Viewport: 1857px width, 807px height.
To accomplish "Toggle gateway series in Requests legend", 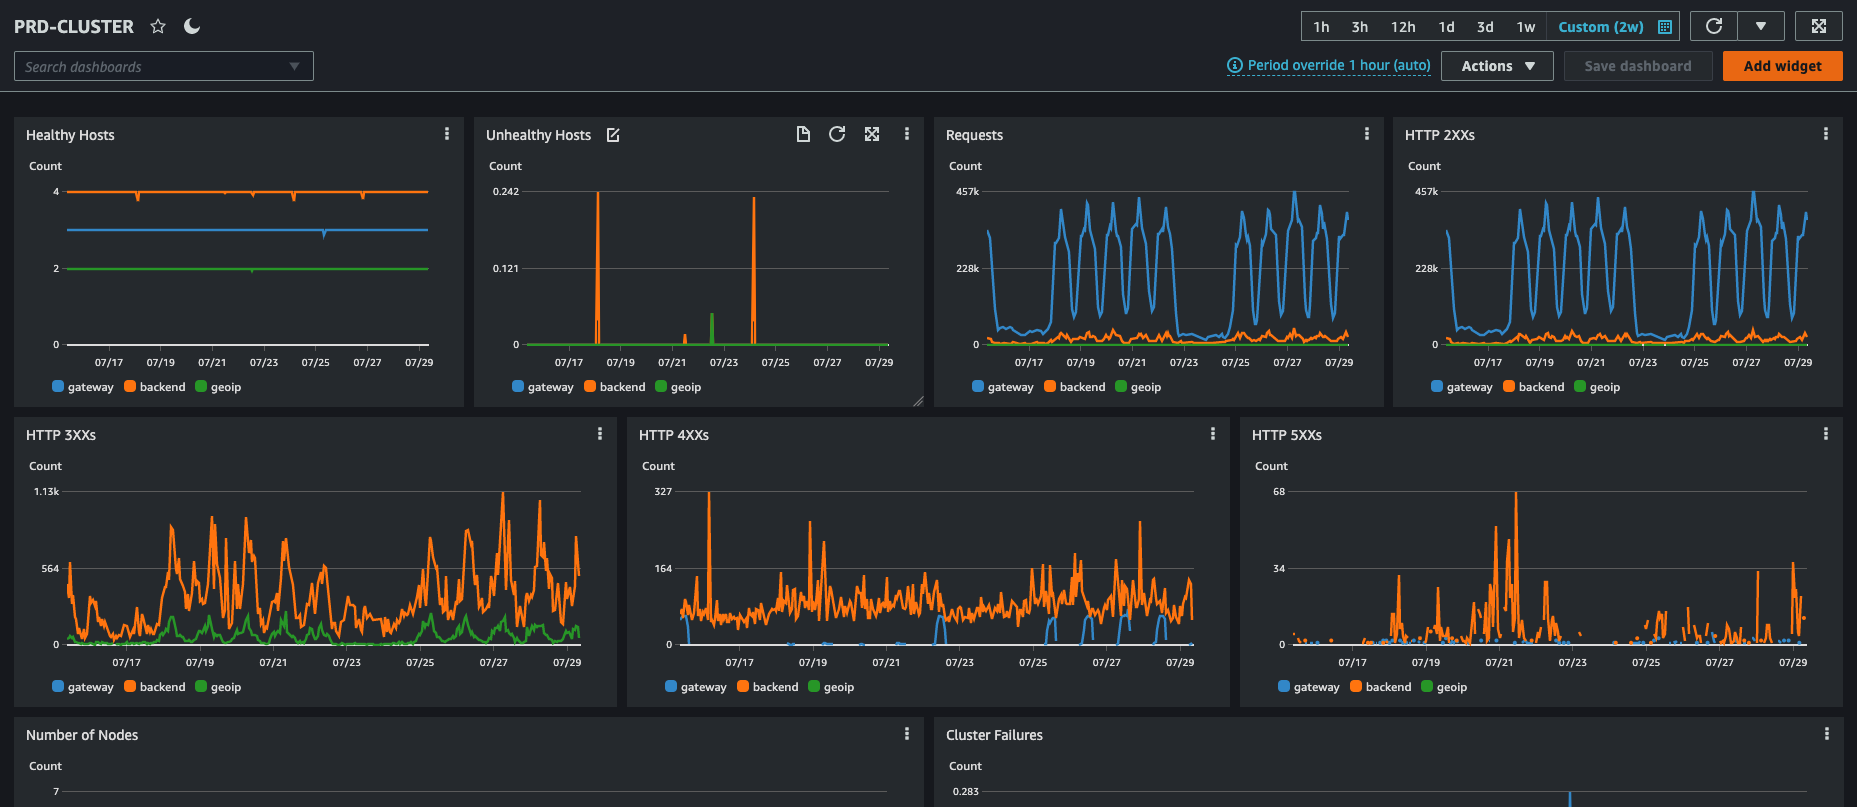I will pyautogui.click(x=1003, y=387).
